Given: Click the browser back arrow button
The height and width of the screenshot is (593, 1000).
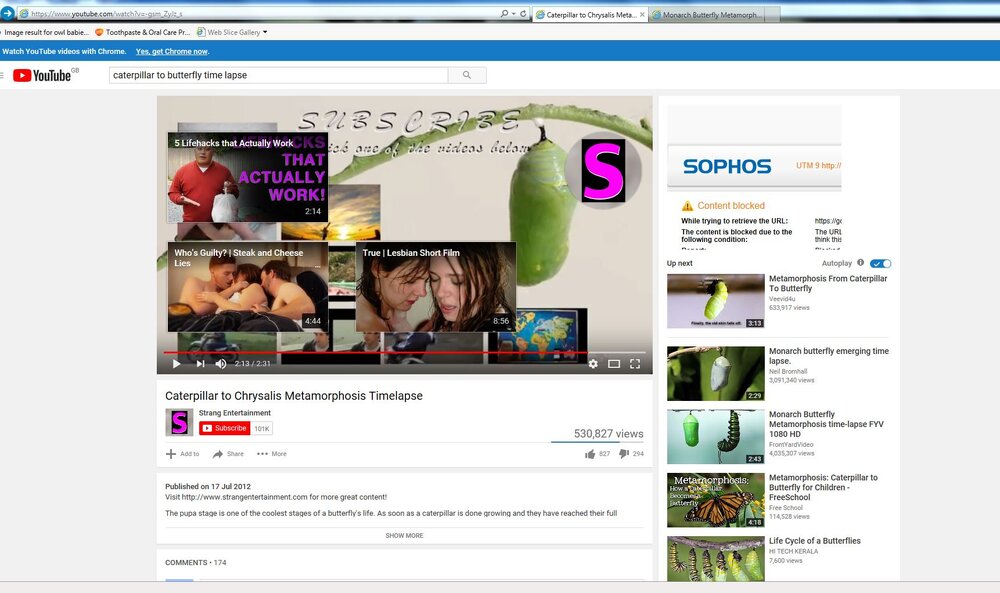Looking at the screenshot, I should [x=7, y=13].
